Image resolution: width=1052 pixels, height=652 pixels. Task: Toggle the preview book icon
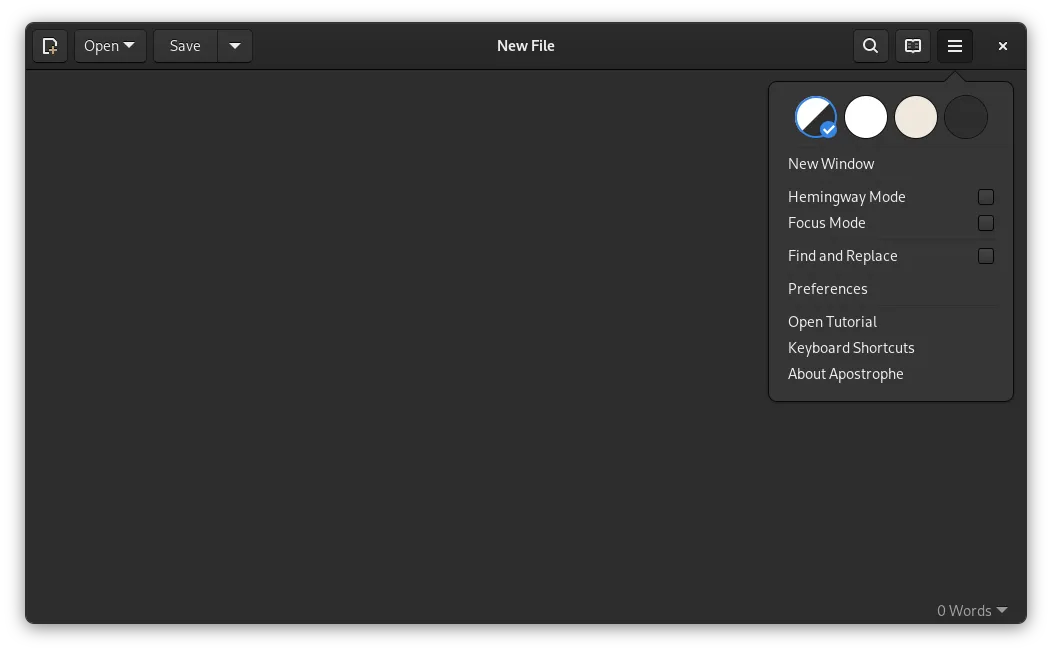(x=912, y=46)
